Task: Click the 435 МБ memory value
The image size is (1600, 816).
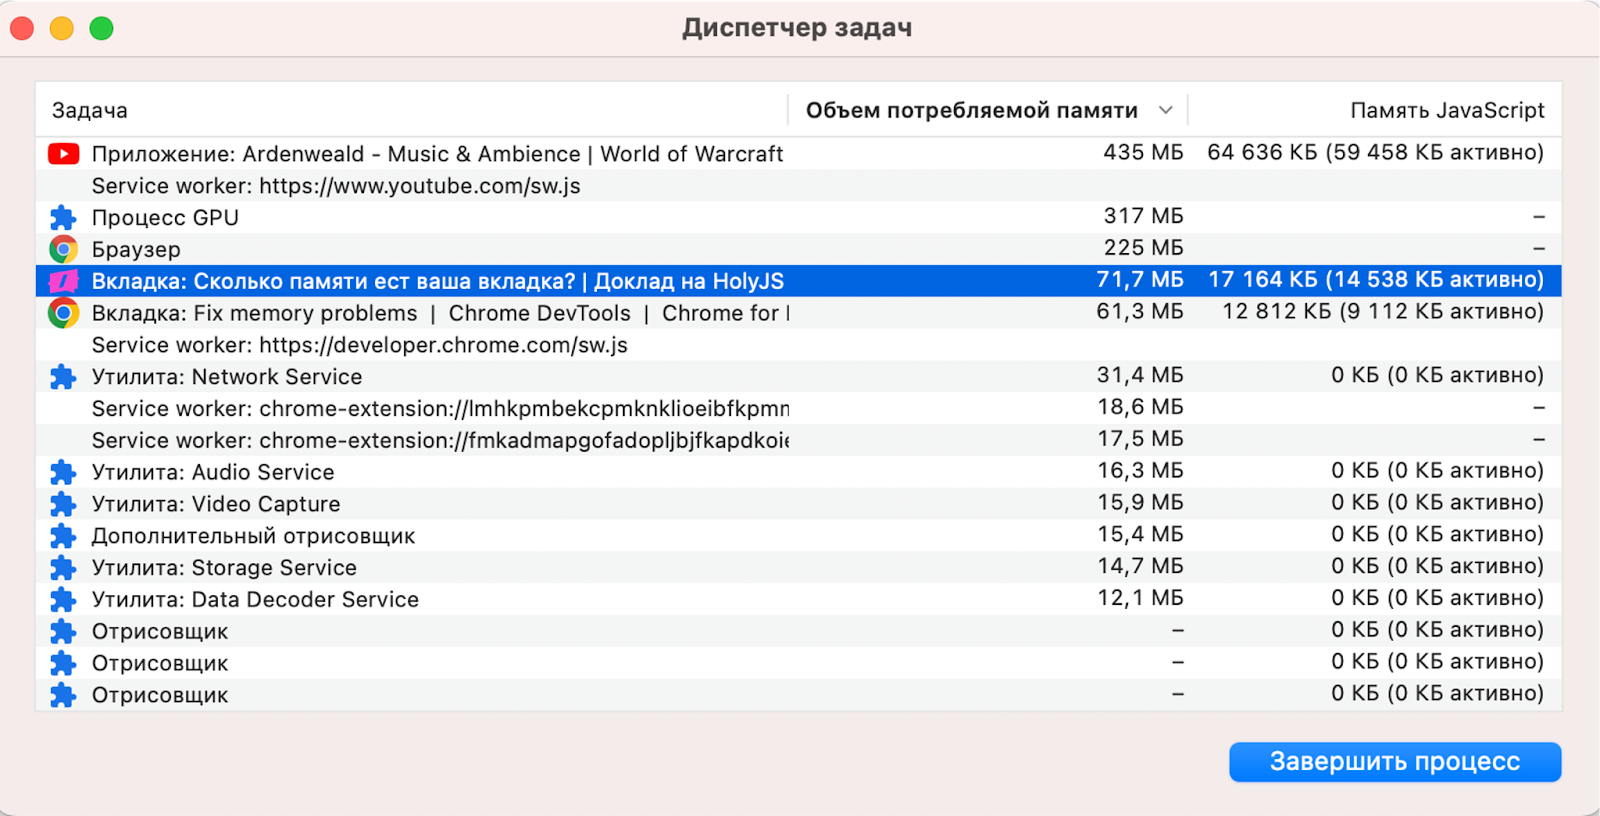Action: pyautogui.click(x=1143, y=152)
